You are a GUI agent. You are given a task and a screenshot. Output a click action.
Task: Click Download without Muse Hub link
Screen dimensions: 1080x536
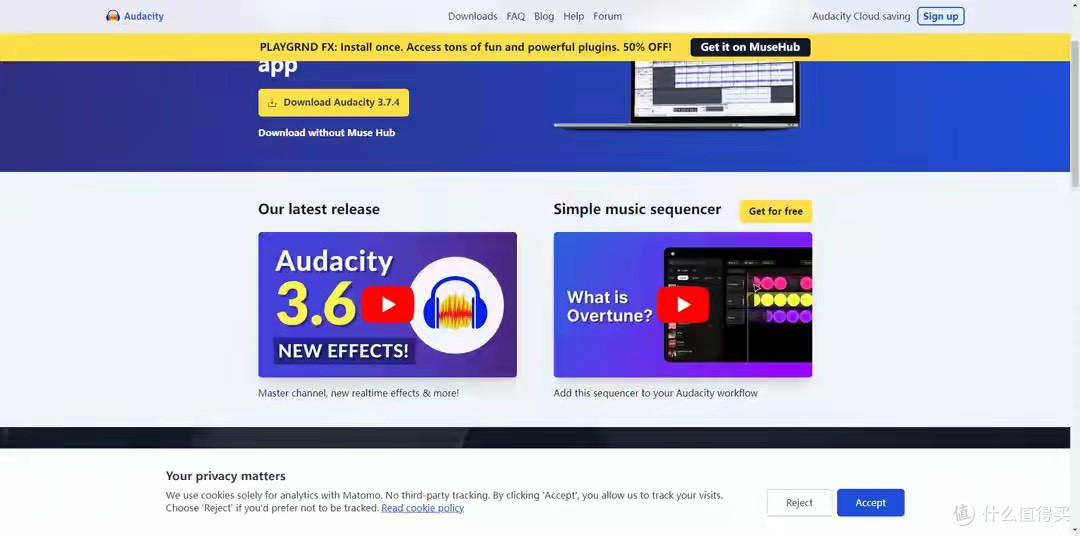click(326, 132)
